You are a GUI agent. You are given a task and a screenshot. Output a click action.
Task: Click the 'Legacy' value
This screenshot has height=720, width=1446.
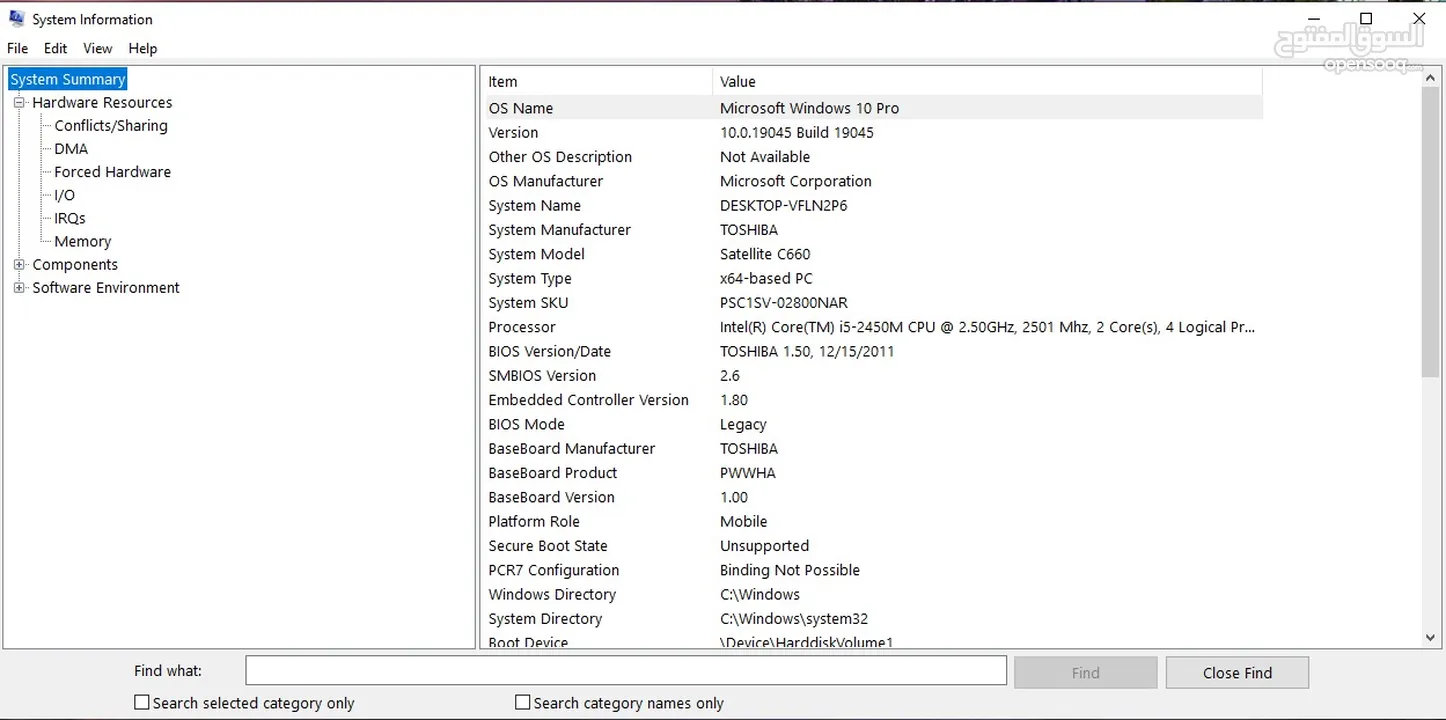[x=743, y=424]
